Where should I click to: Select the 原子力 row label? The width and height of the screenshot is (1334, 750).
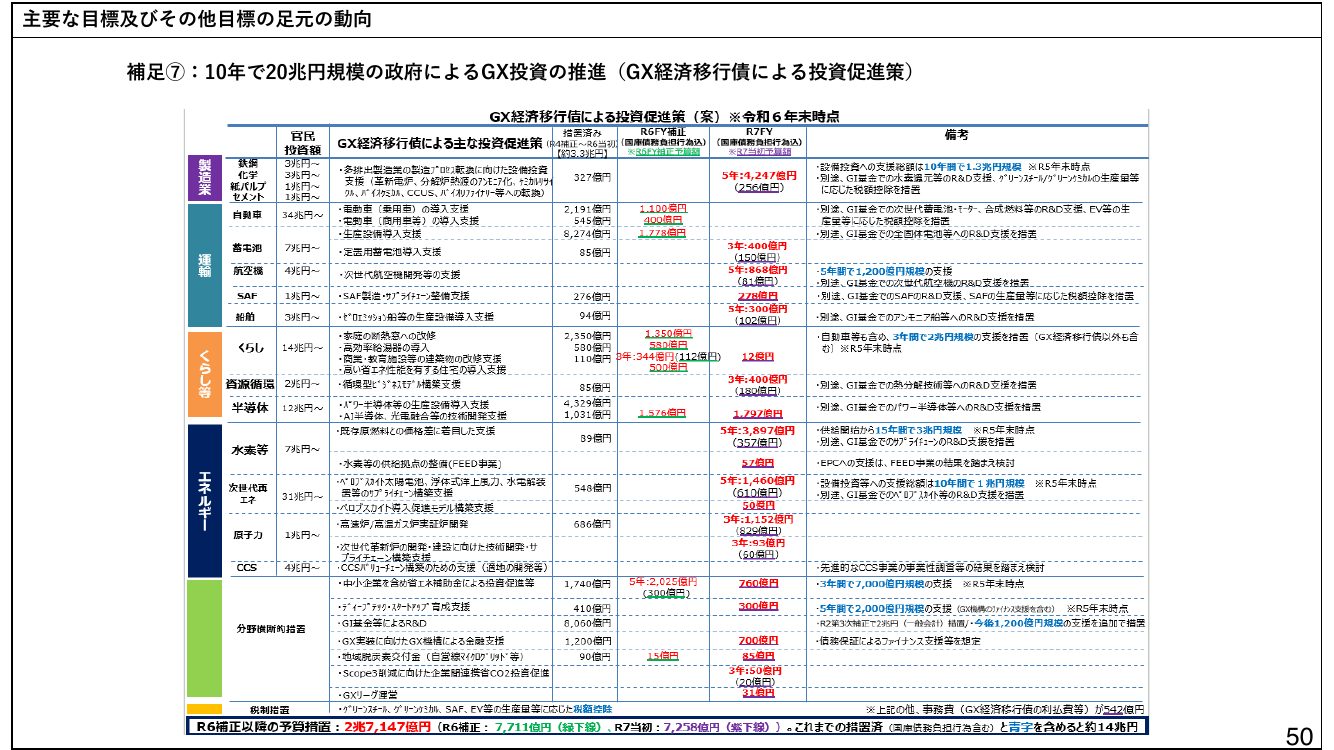246,535
